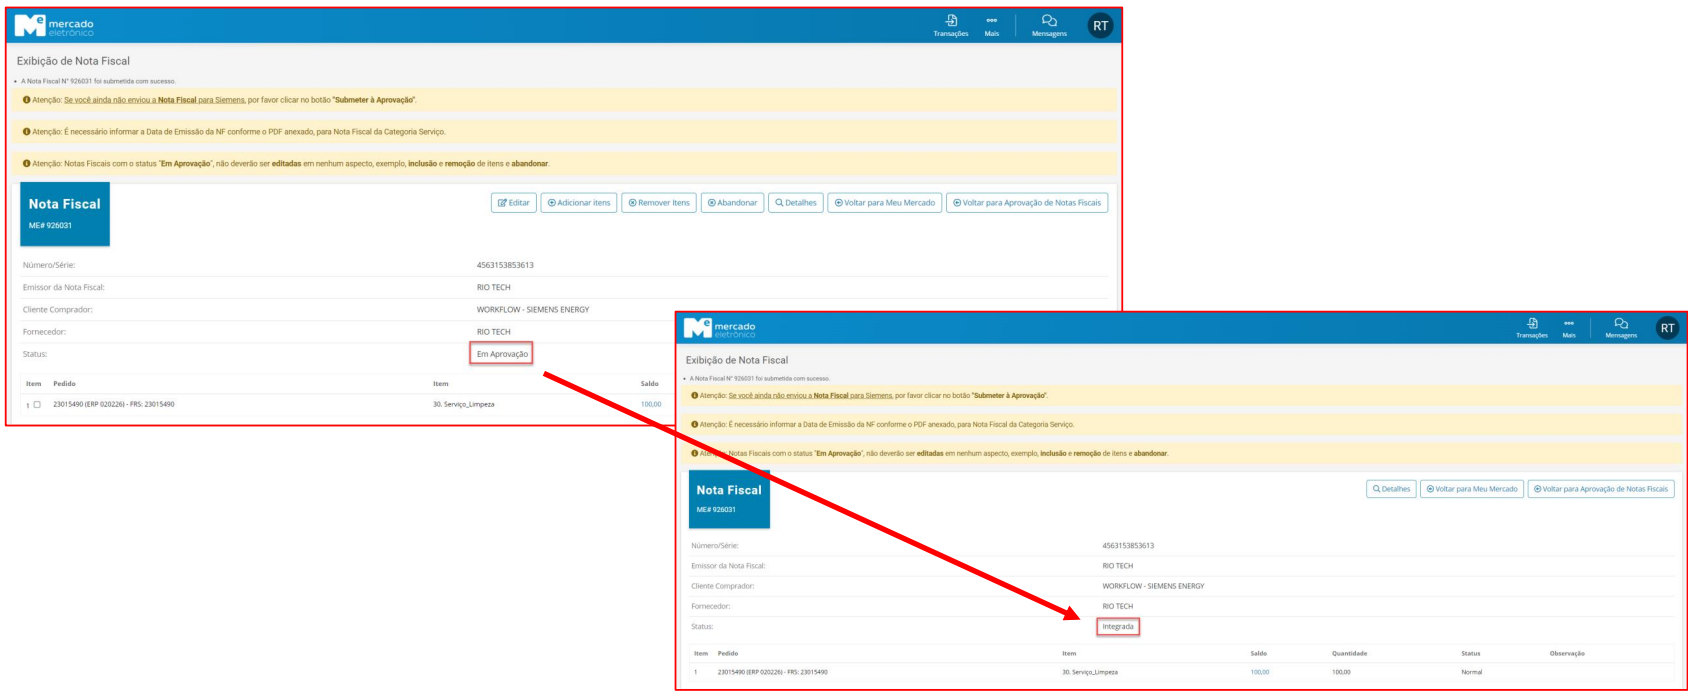Click Saldo value 100,00 in Integrada window
The image size is (1693, 696).
pos(1260,672)
